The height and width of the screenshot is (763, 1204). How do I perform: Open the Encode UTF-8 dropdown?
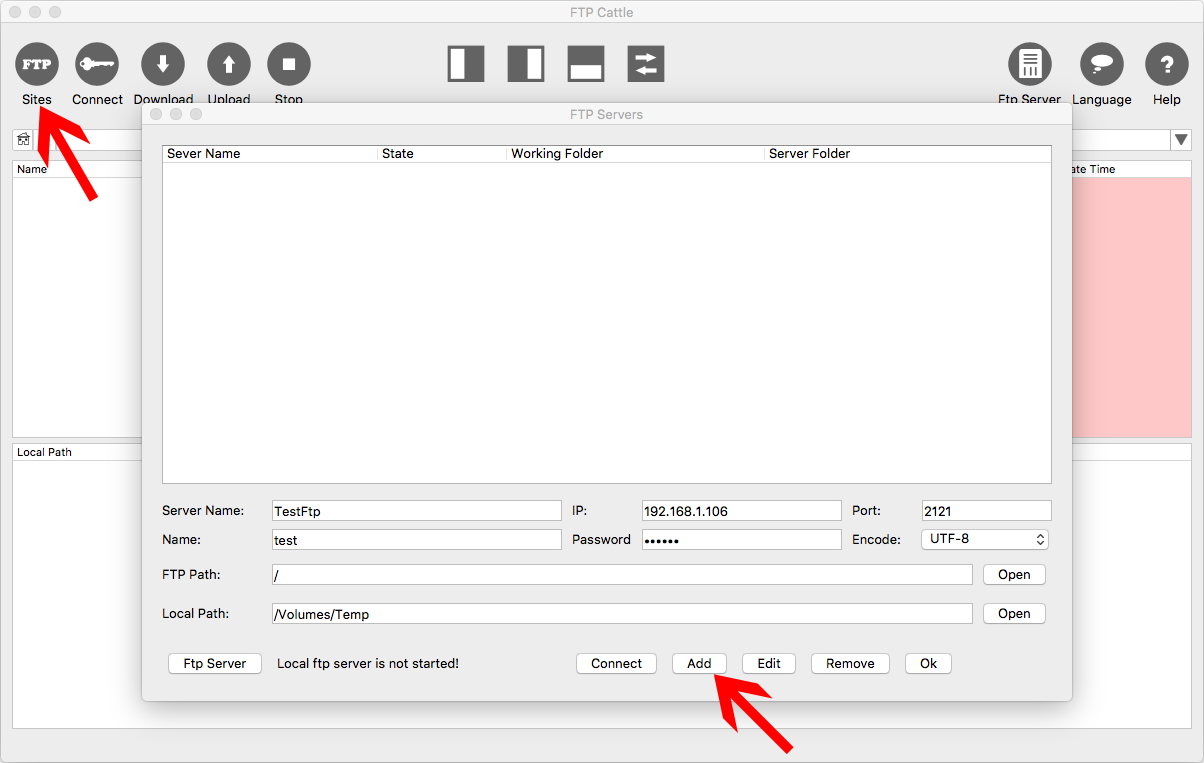[985, 539]
